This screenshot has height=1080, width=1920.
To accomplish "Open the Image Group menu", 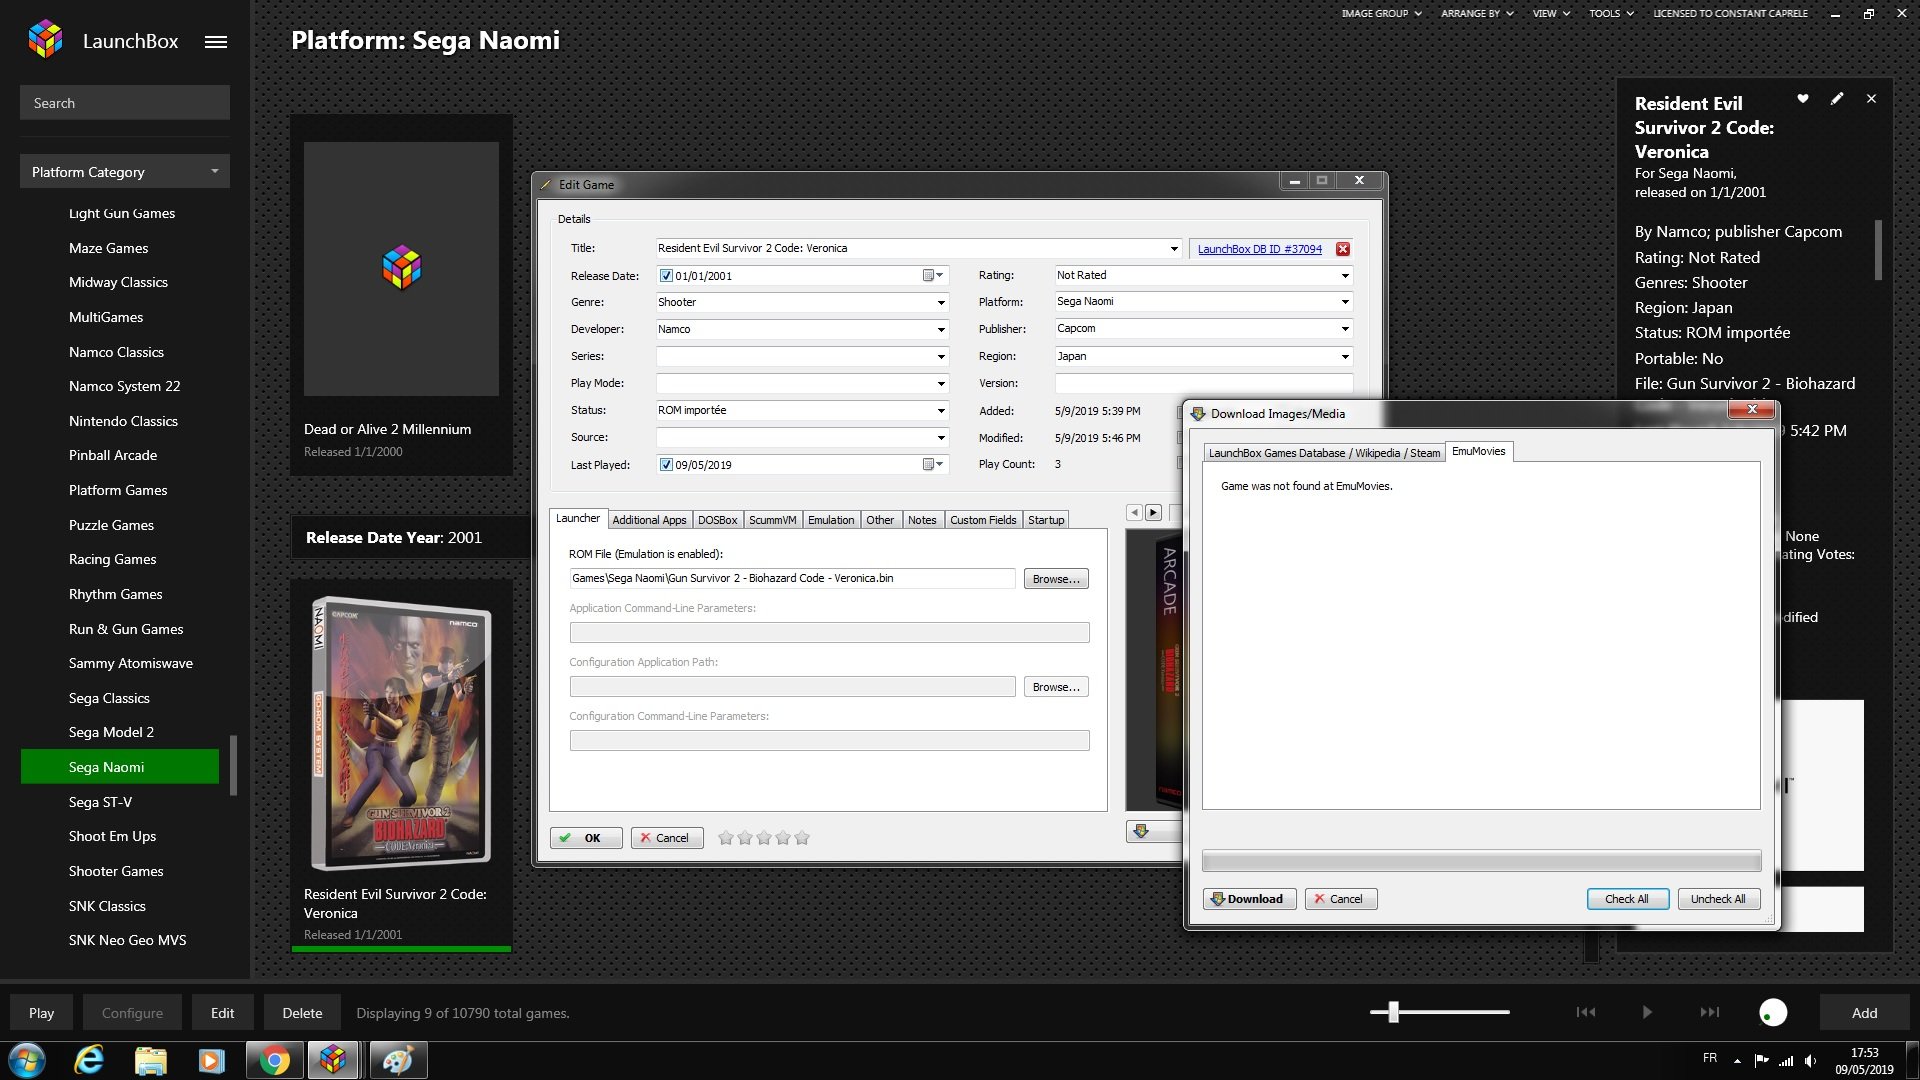I will [x=1381, y=13].
